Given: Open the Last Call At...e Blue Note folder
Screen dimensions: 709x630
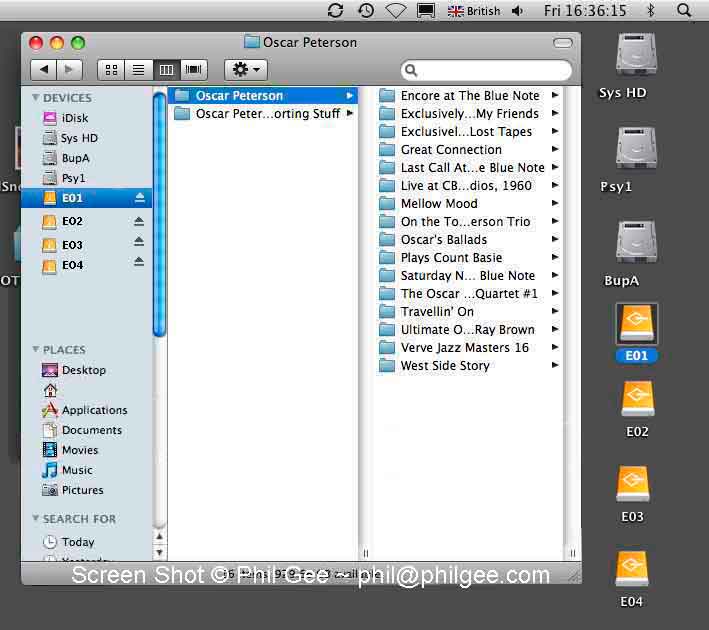Looking at the screenshot, I should click(468, 167).
